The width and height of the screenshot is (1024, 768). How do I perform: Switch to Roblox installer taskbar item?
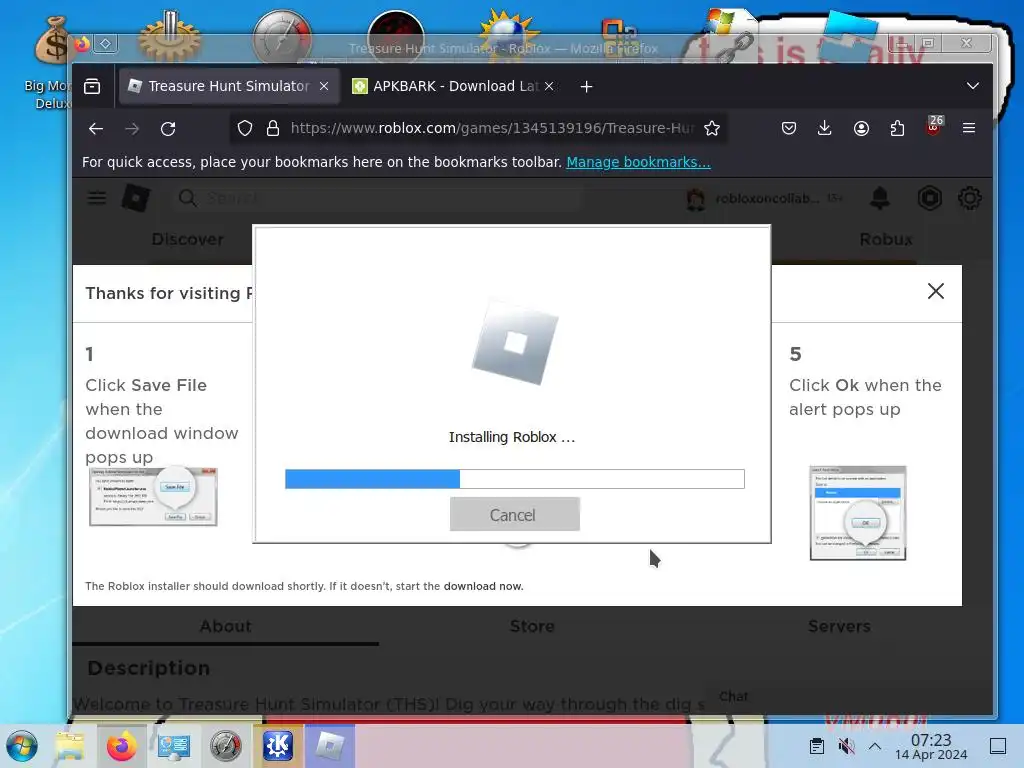pyautogui.click(x=330, y=746)
